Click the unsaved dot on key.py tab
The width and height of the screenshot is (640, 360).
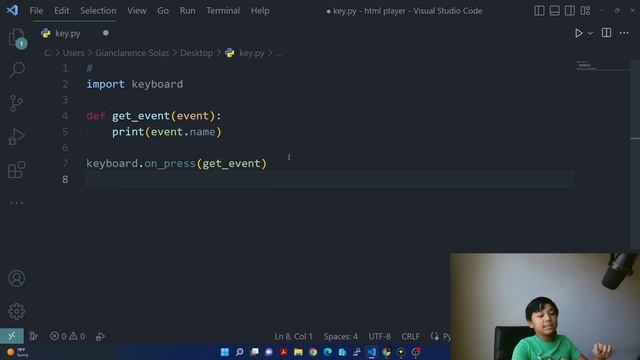pos(106,33)
